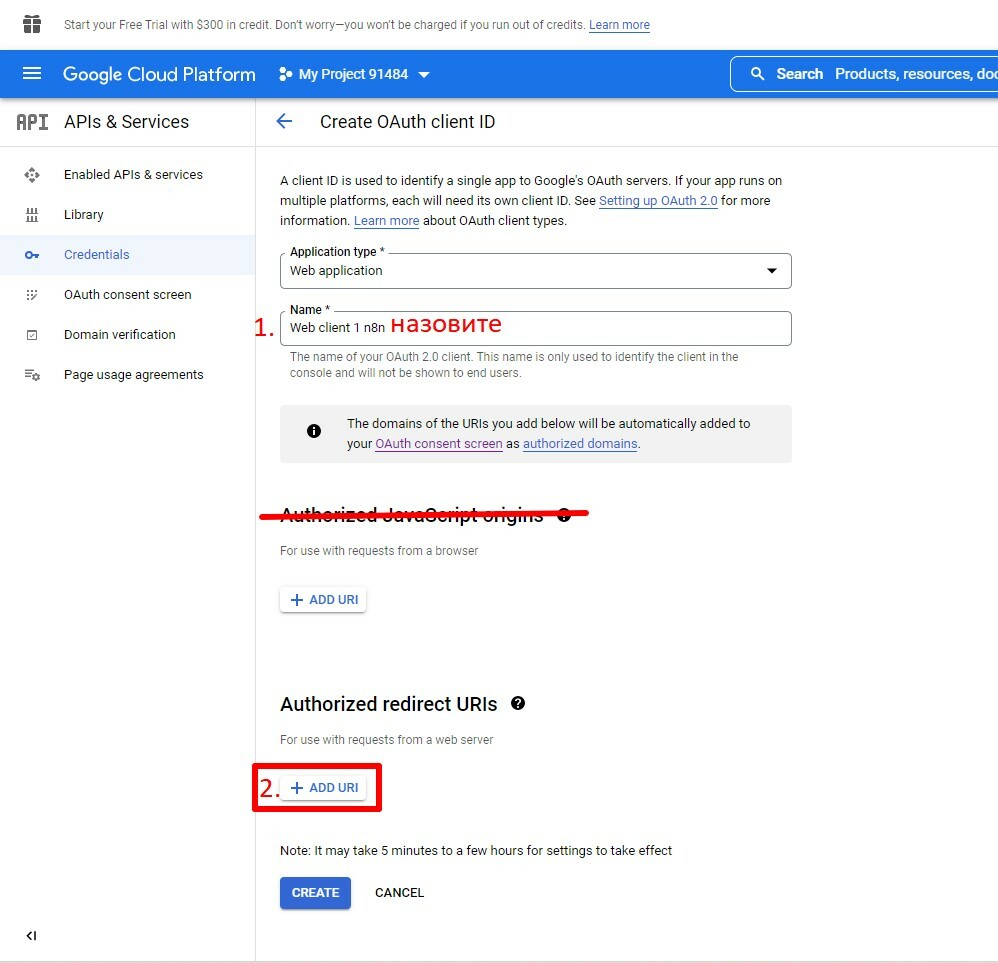Open help for Authorized JavaScript origins
Screen dimensions: 998x963
point(564,515)
